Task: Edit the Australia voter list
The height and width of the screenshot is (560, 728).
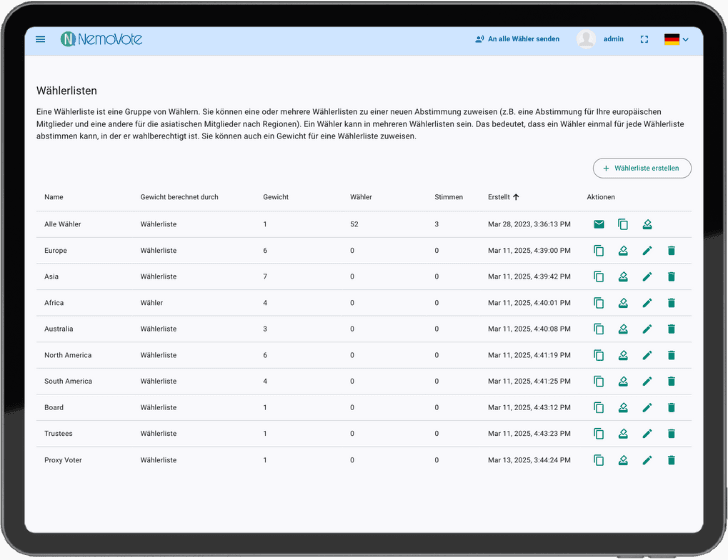Action: (x=647, y=329)
